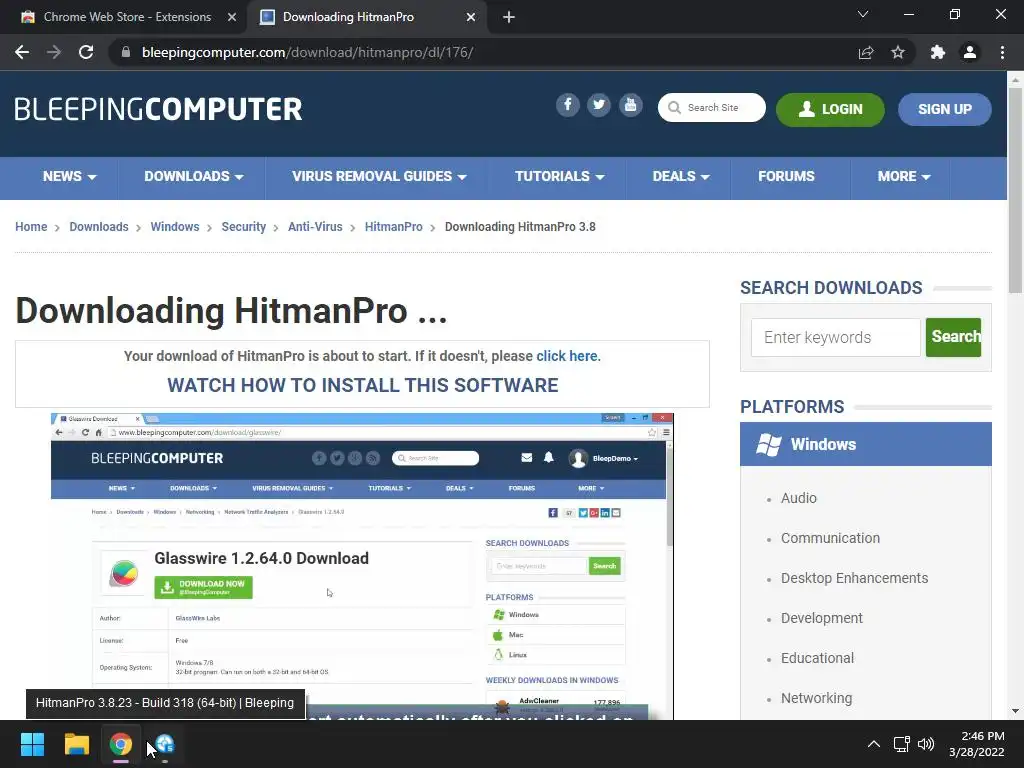The image size is (1024, 768).
Task: Click the green LOGIN button
Action: tap(830, 109)
